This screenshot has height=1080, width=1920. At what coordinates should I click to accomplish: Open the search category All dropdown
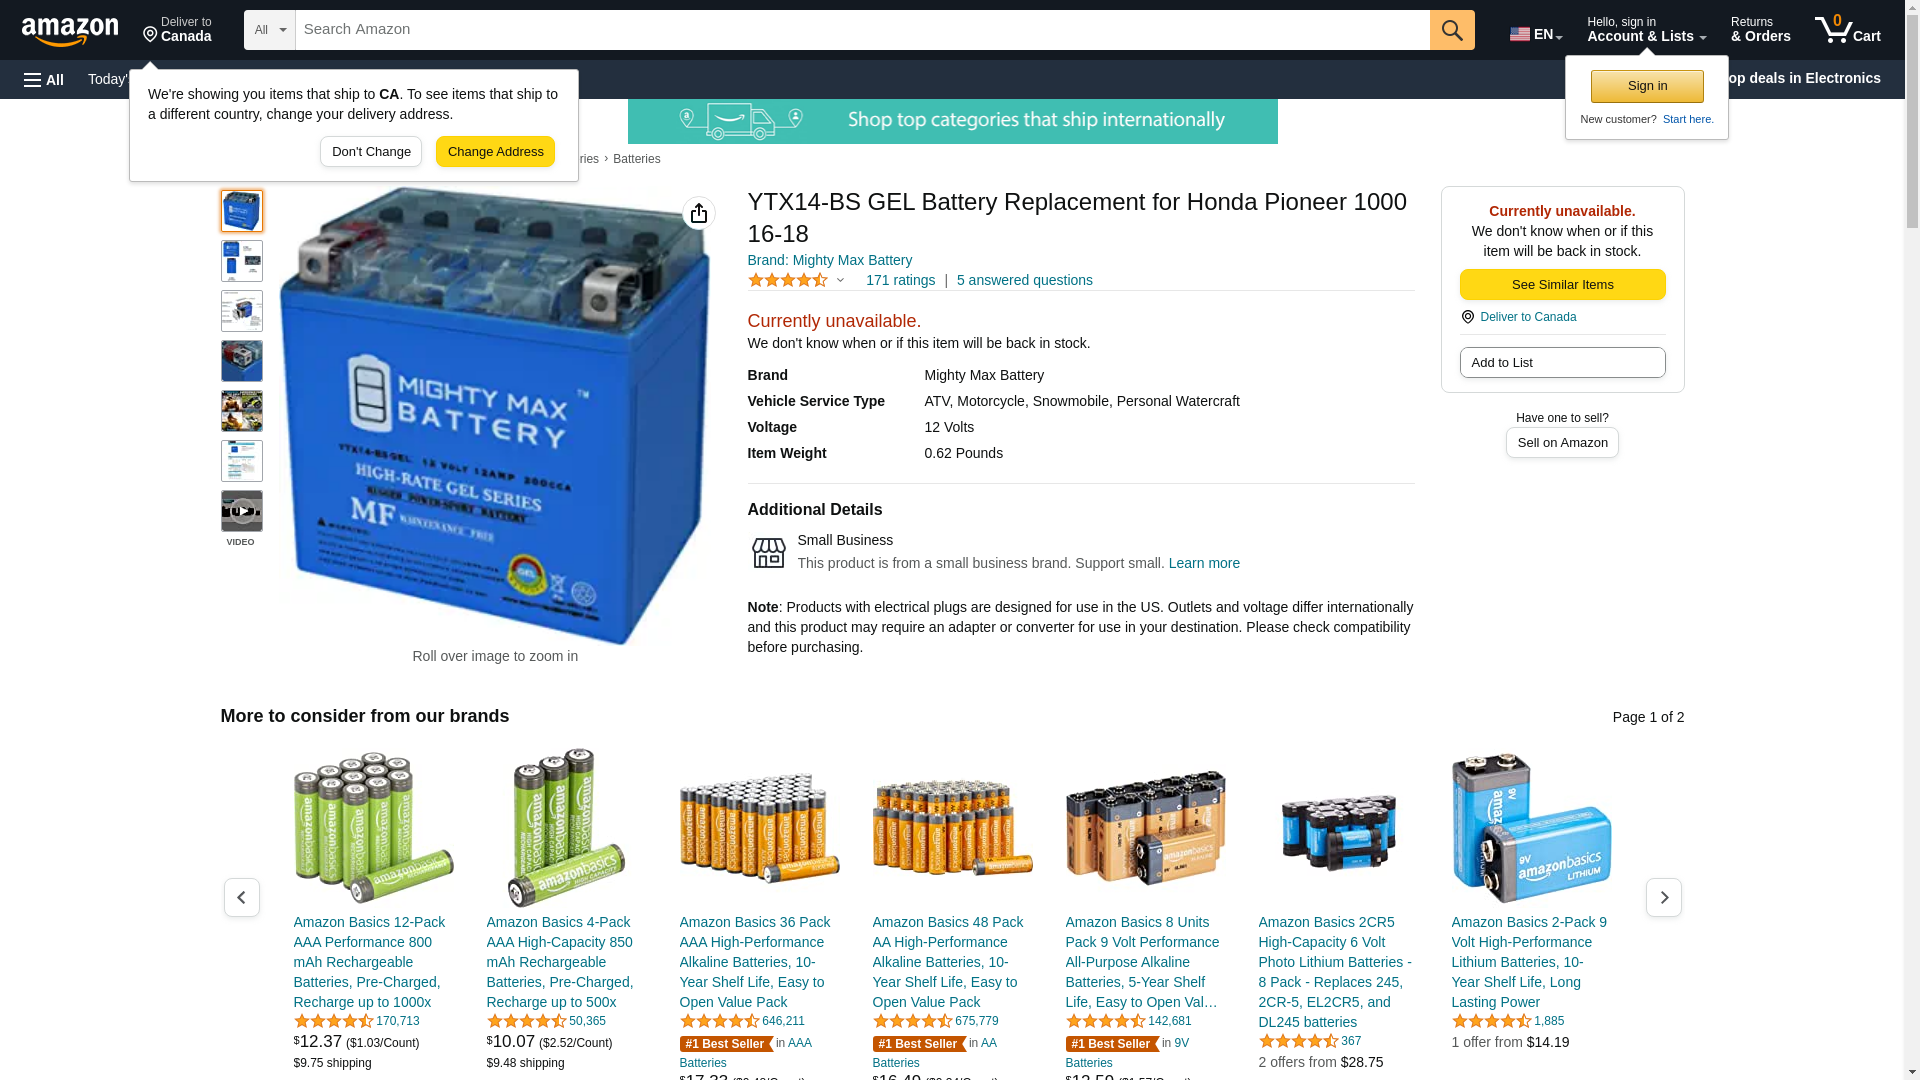point(270,30)
